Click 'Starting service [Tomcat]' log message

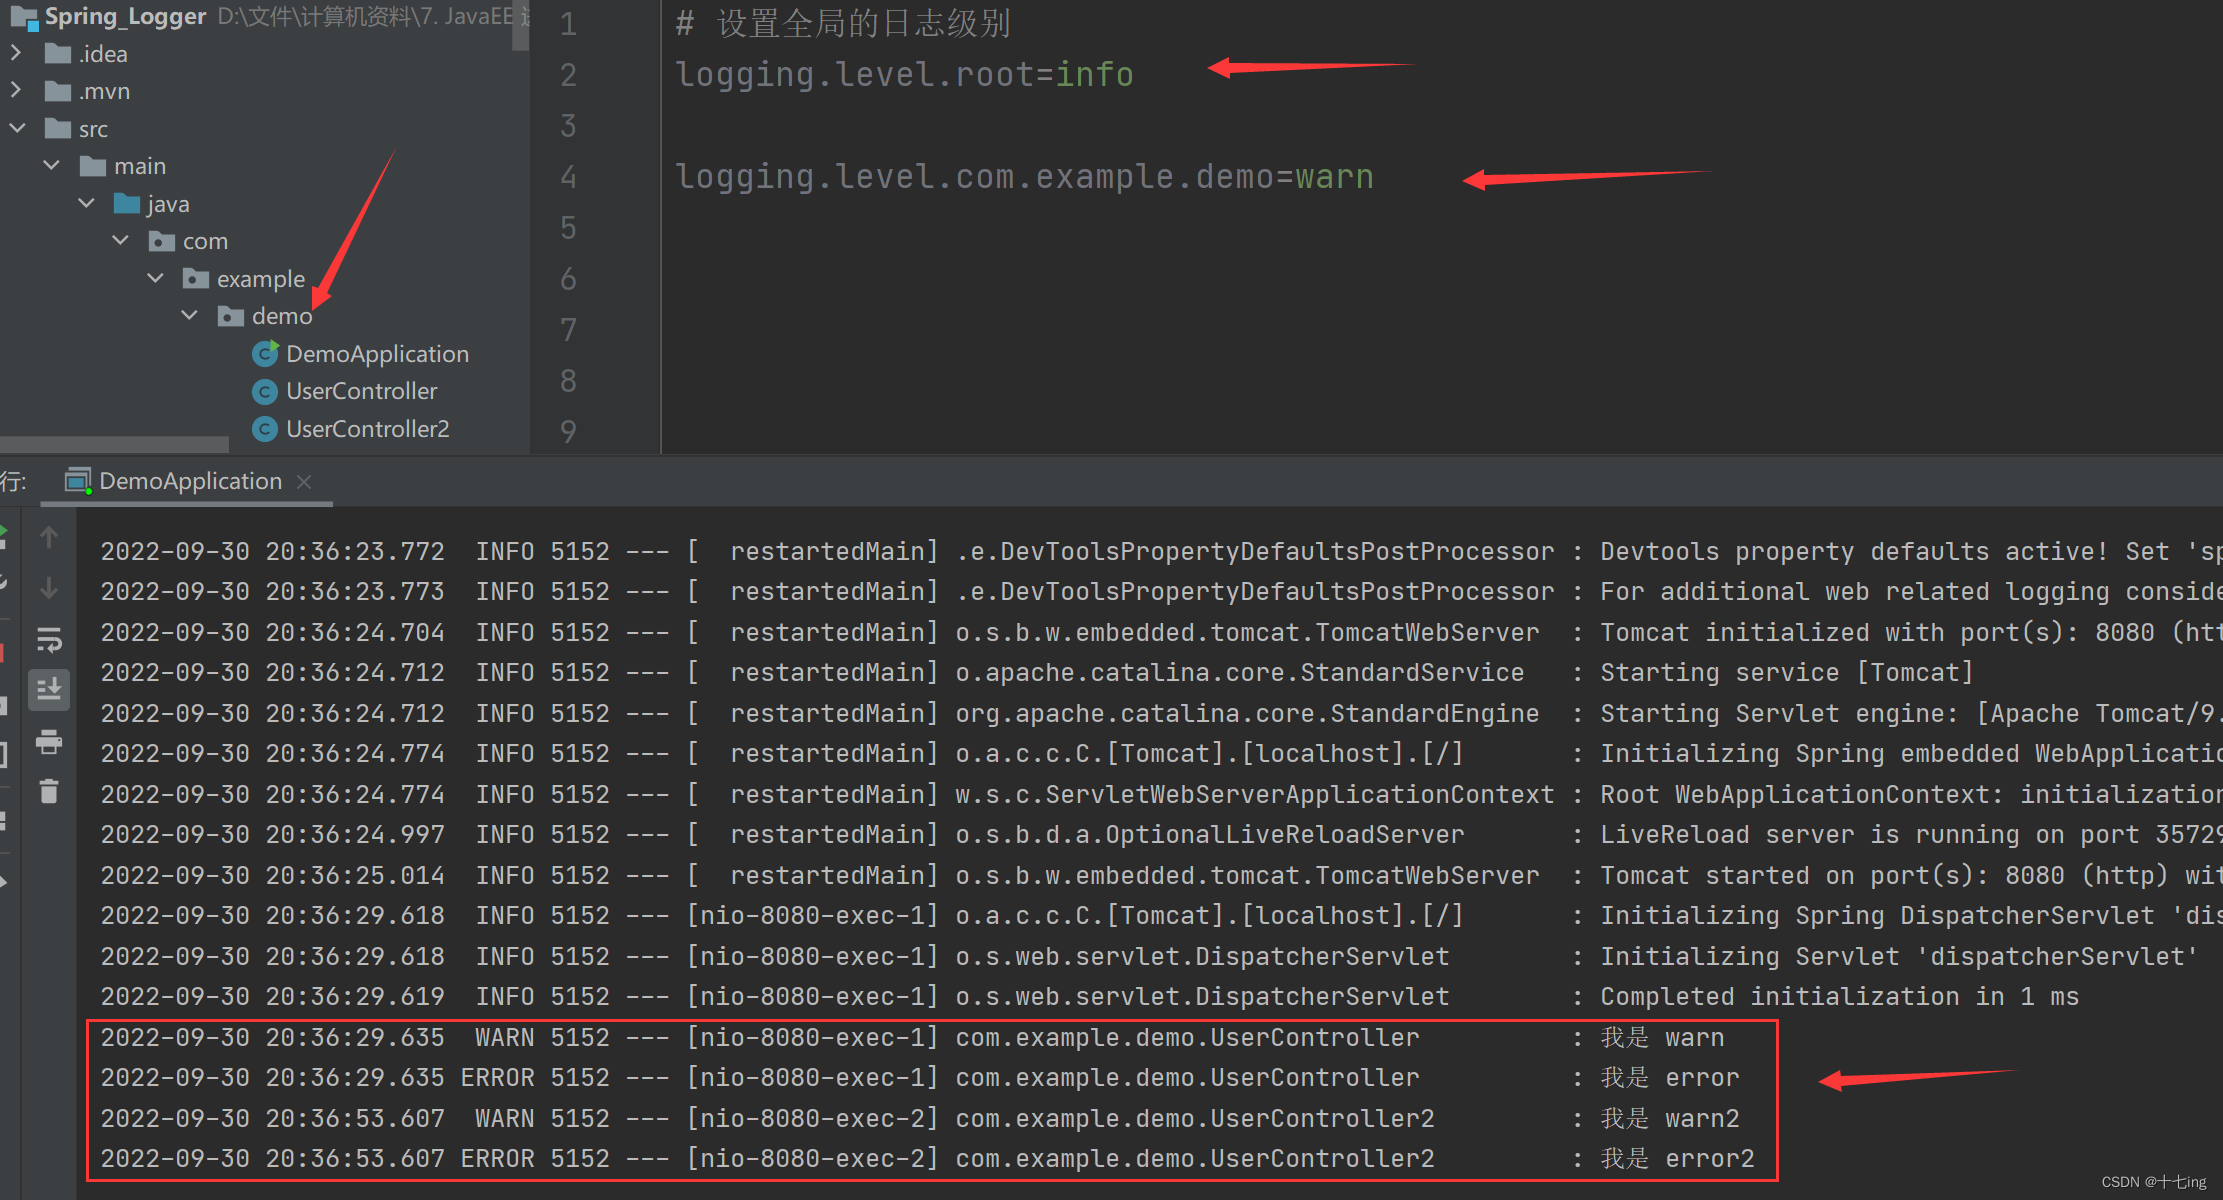tap(1786, 672)
